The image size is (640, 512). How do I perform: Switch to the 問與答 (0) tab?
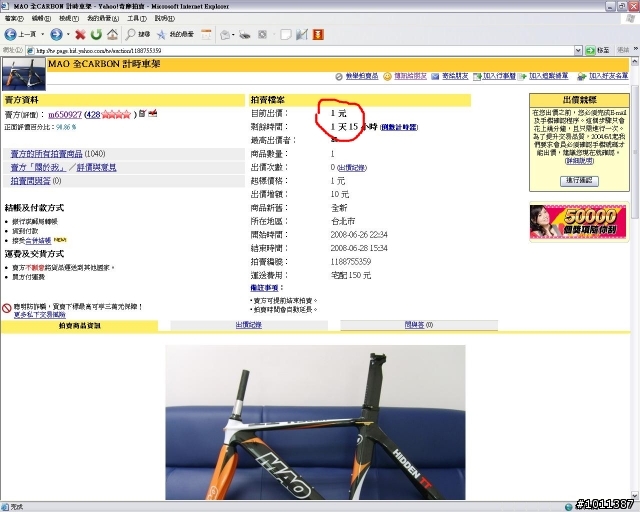419,325
